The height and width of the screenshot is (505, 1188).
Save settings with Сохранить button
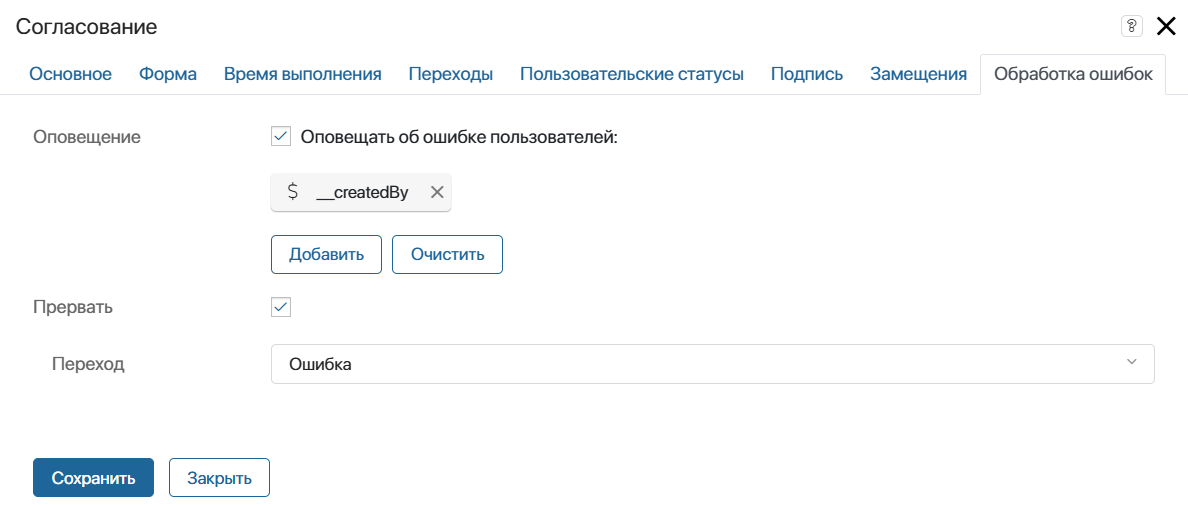point(93,478)
